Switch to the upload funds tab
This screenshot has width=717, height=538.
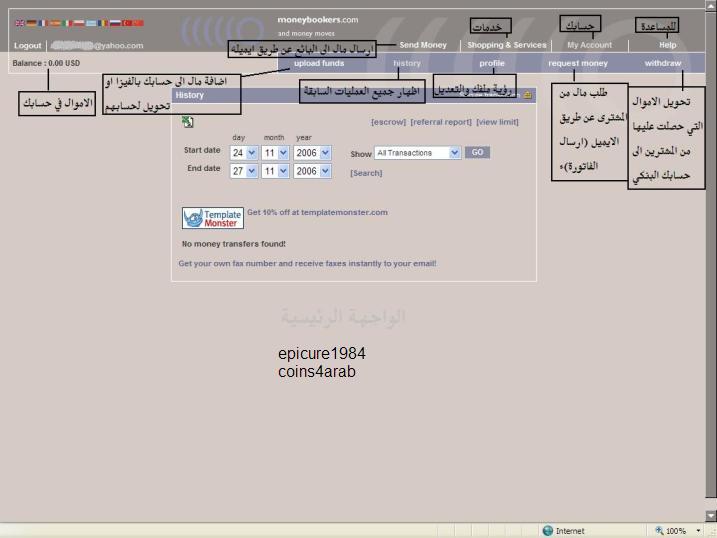point(318,63)
